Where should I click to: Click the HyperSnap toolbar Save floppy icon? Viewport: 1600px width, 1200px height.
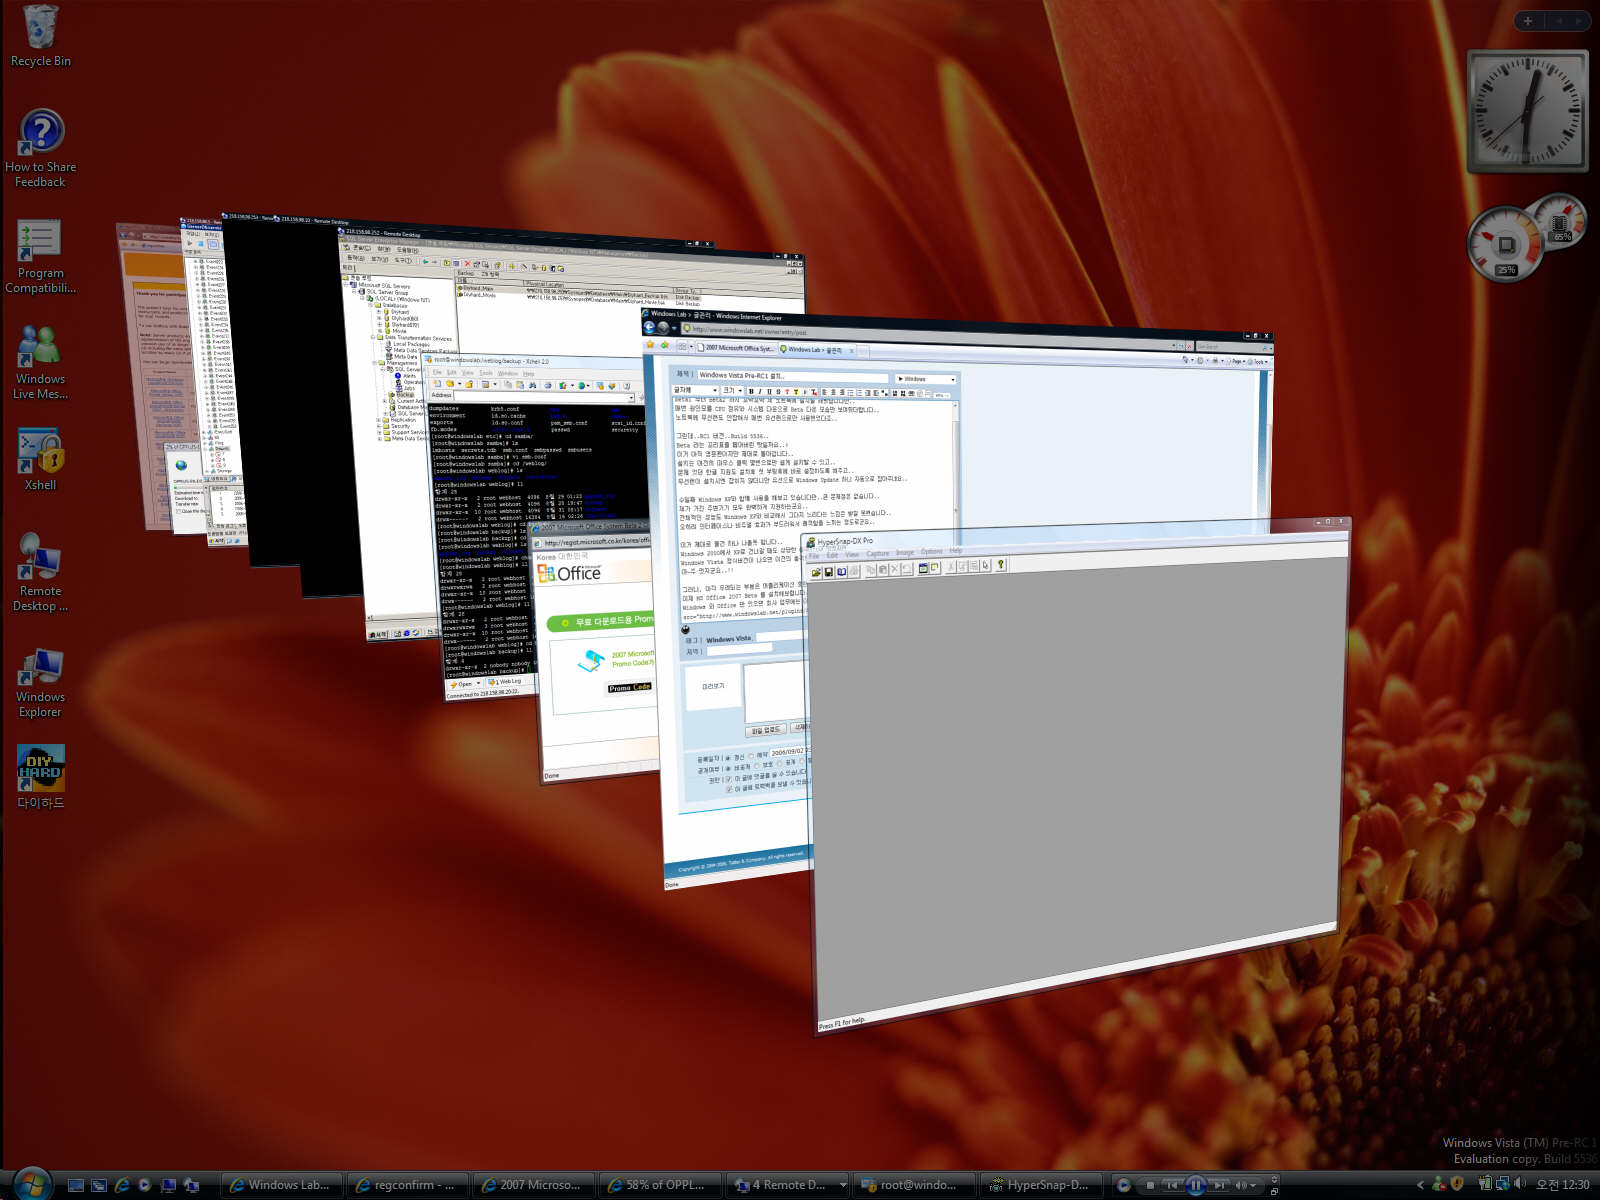(829, 572)
